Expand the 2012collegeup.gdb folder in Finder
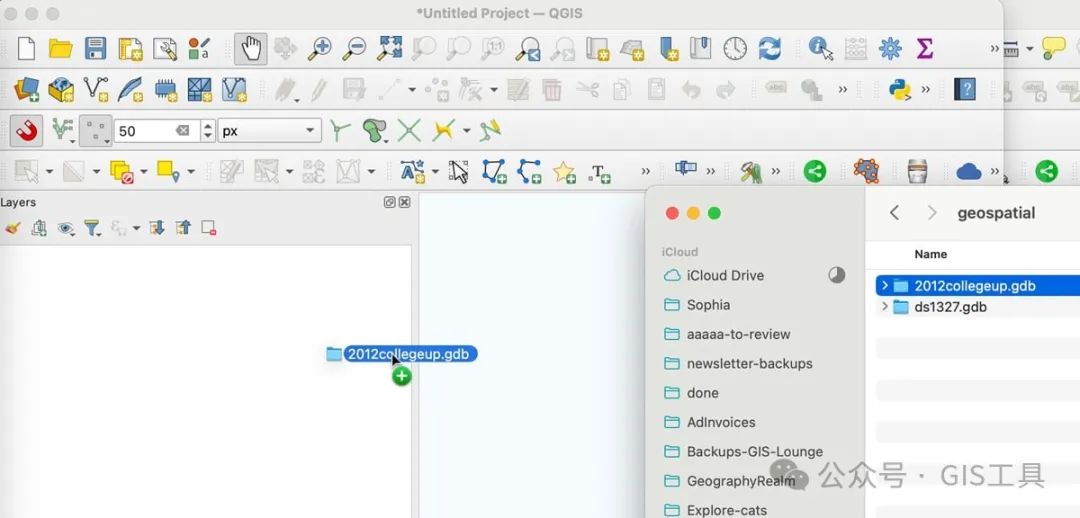1080x518 pixels. (x=885, y=285)
